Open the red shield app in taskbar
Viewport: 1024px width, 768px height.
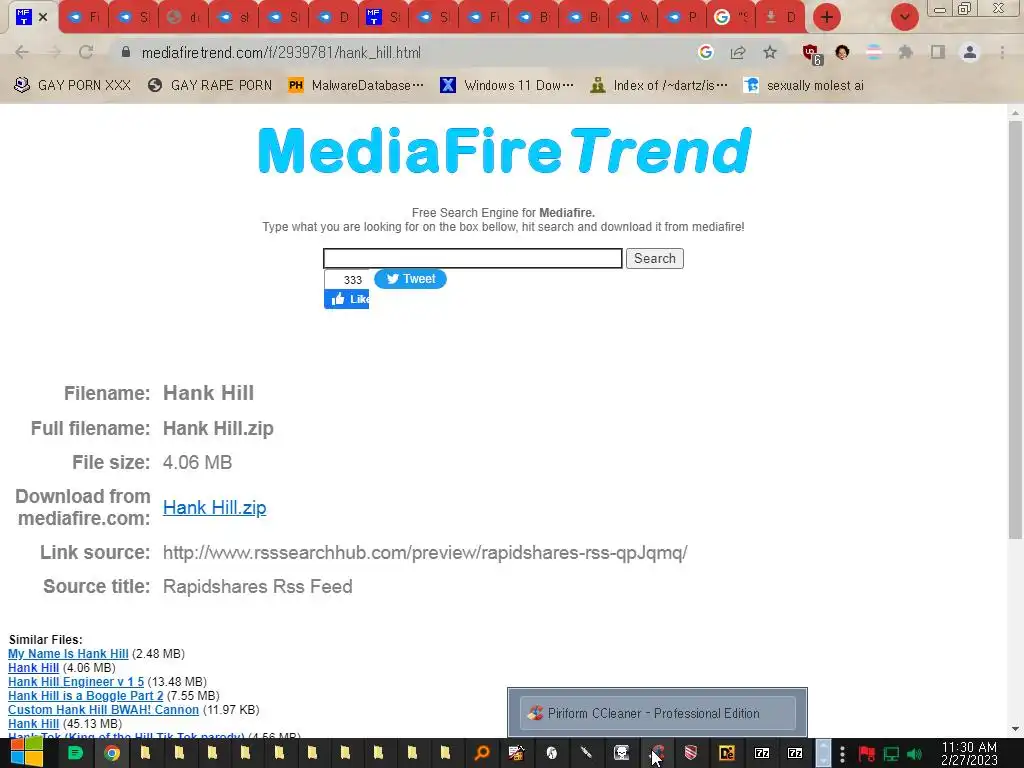point(691,753)
